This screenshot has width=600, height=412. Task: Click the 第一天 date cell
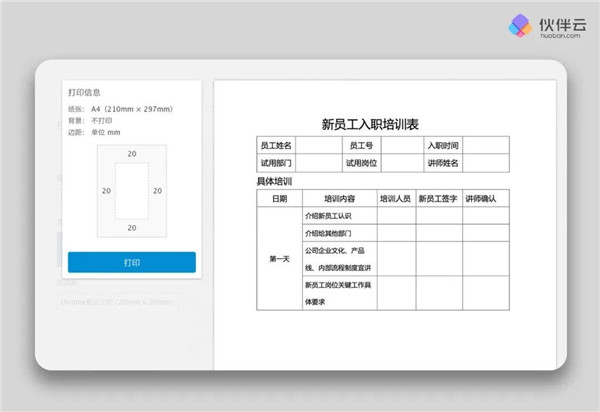279,259
